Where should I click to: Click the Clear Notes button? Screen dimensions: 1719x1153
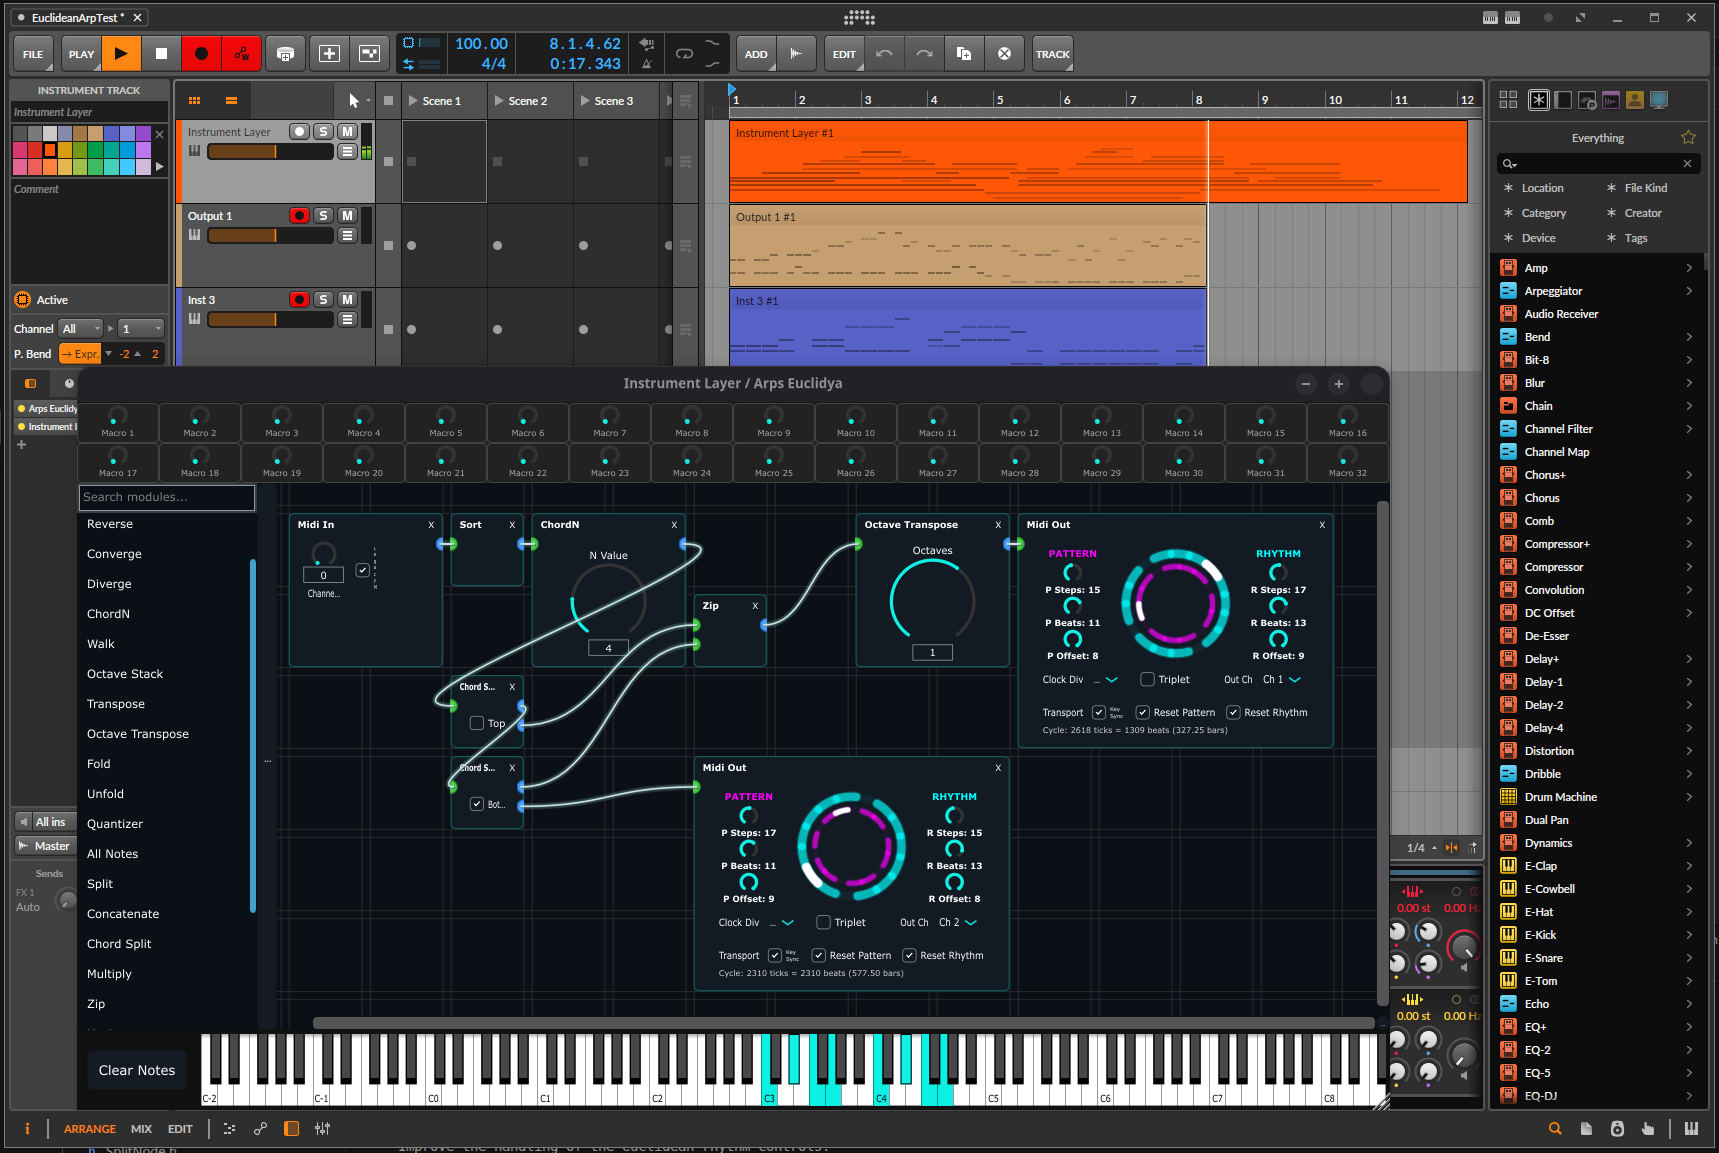136,1070
